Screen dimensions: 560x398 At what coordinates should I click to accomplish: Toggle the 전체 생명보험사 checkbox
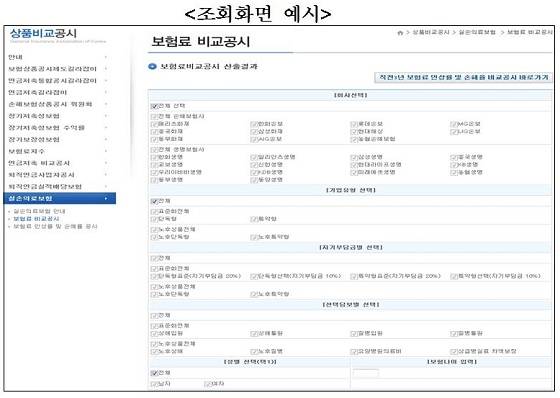pyautogui.click(x=154, y=150)
